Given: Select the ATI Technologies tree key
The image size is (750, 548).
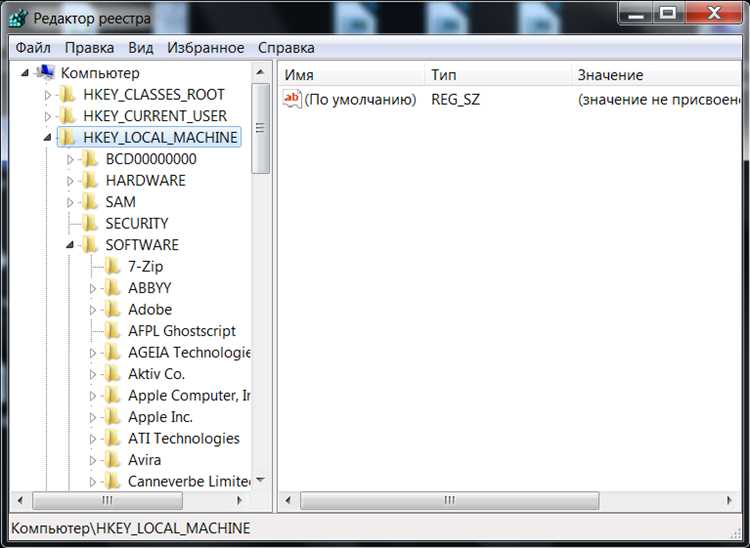Looking at the screenshot, I should click(183, 438).
